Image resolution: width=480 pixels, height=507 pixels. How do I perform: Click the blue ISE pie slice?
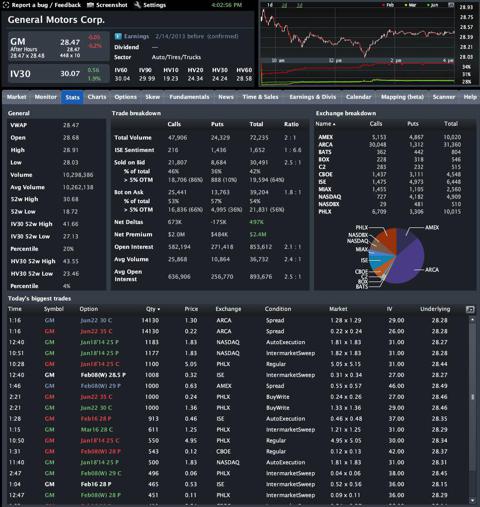coord(378,261)
